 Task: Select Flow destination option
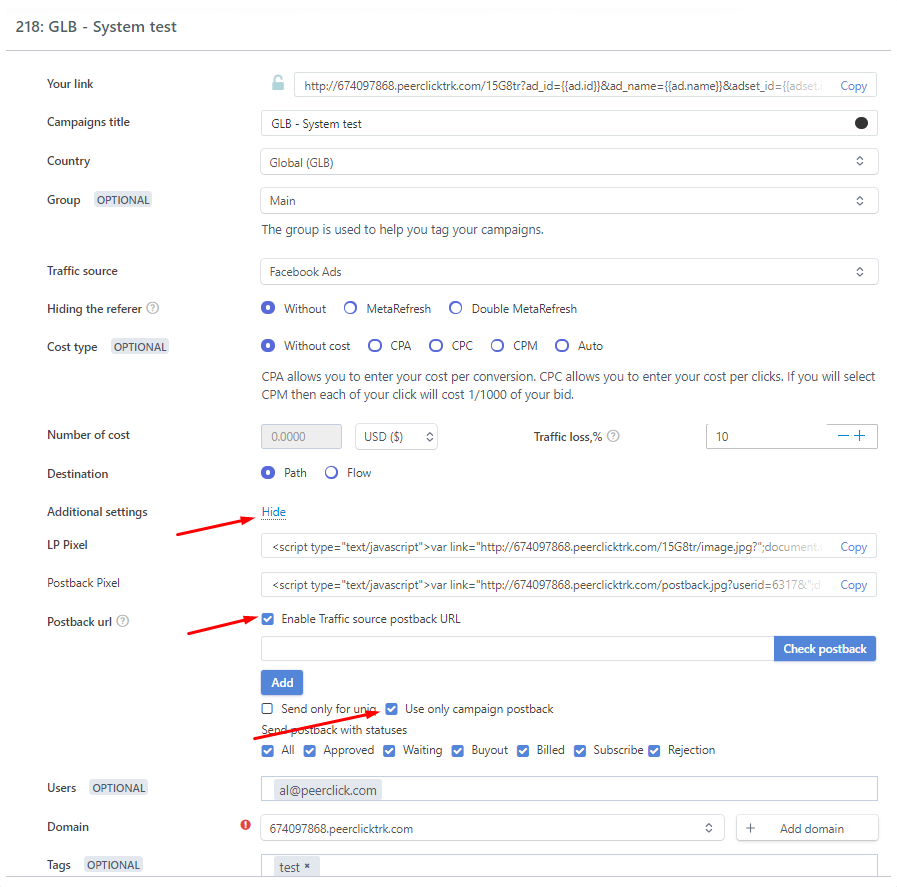point(331,472)
